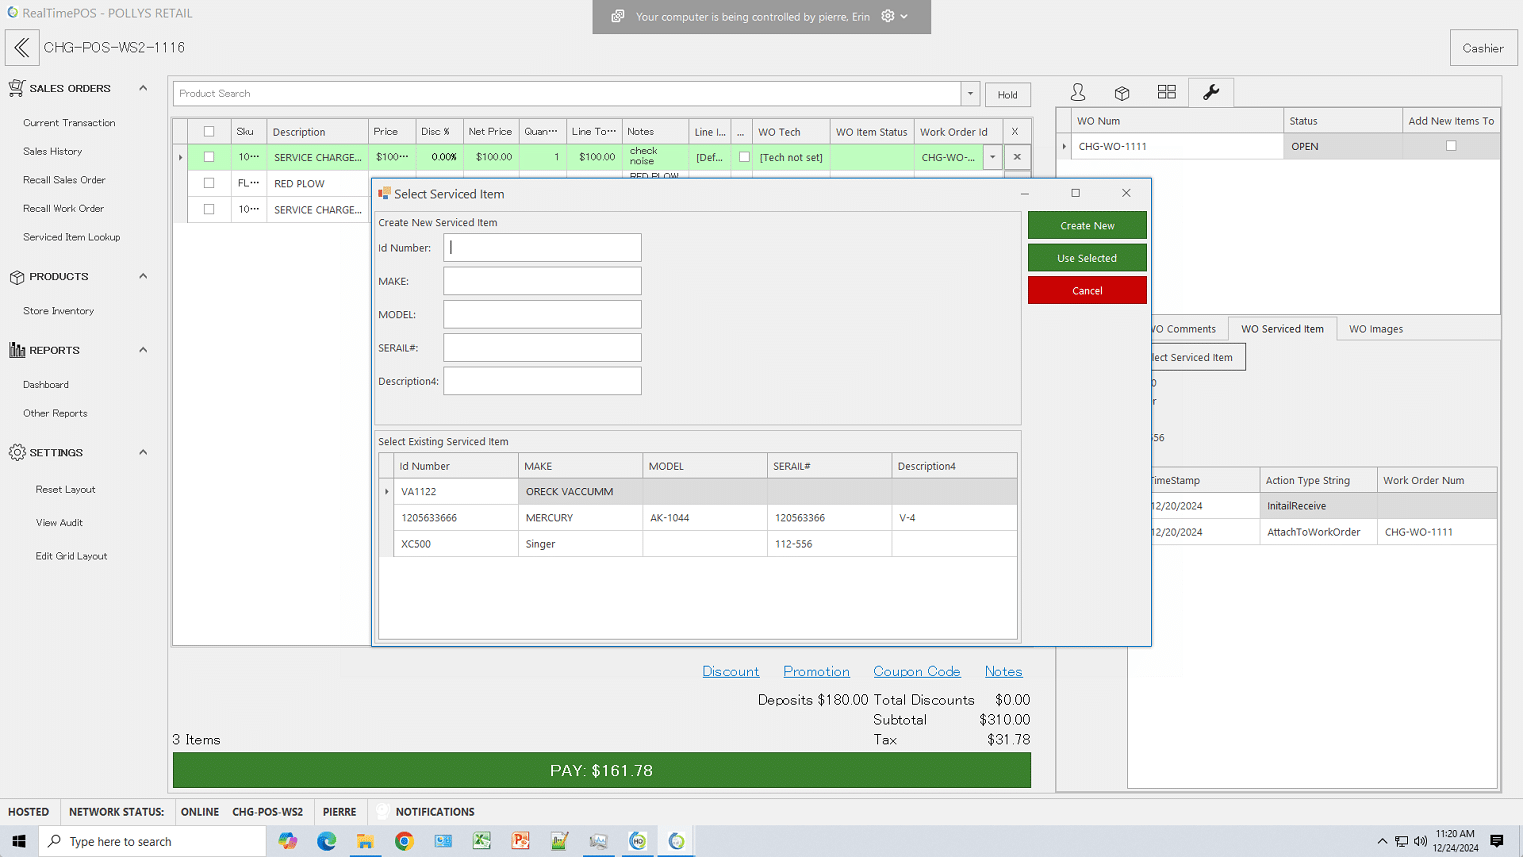Remove the first SERVICE CHARGE line item
1523x857 pixels.
pyautogui.click(x=1017, y=157)
